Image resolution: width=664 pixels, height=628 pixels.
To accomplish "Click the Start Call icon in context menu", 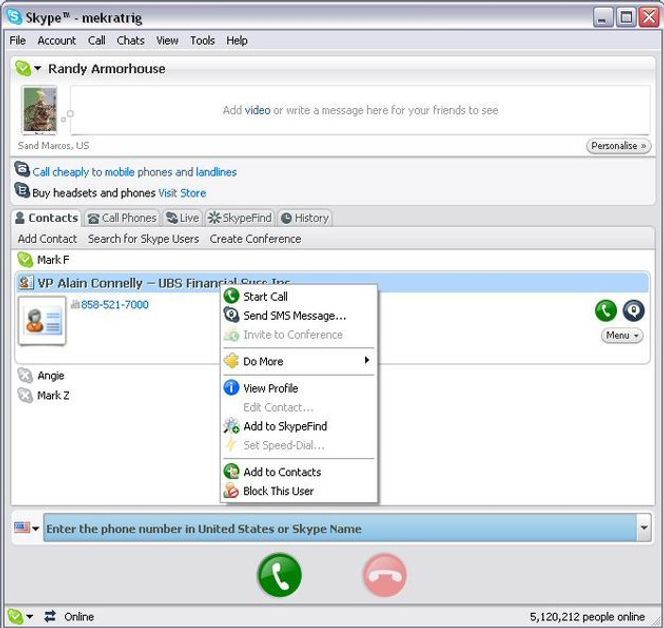I will coord(231,296).
